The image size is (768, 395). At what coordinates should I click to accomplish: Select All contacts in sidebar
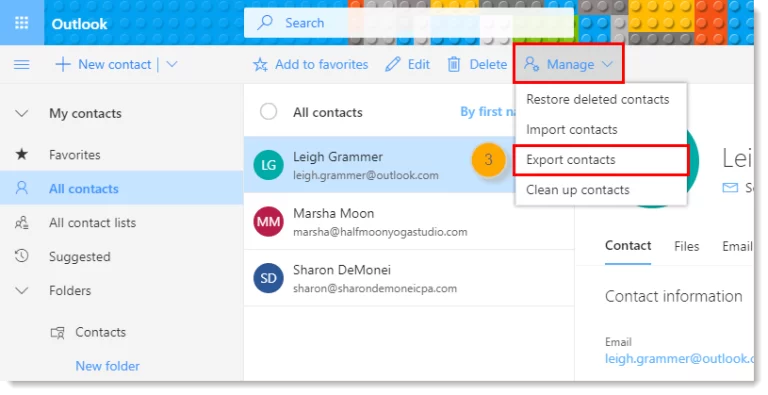121,188
